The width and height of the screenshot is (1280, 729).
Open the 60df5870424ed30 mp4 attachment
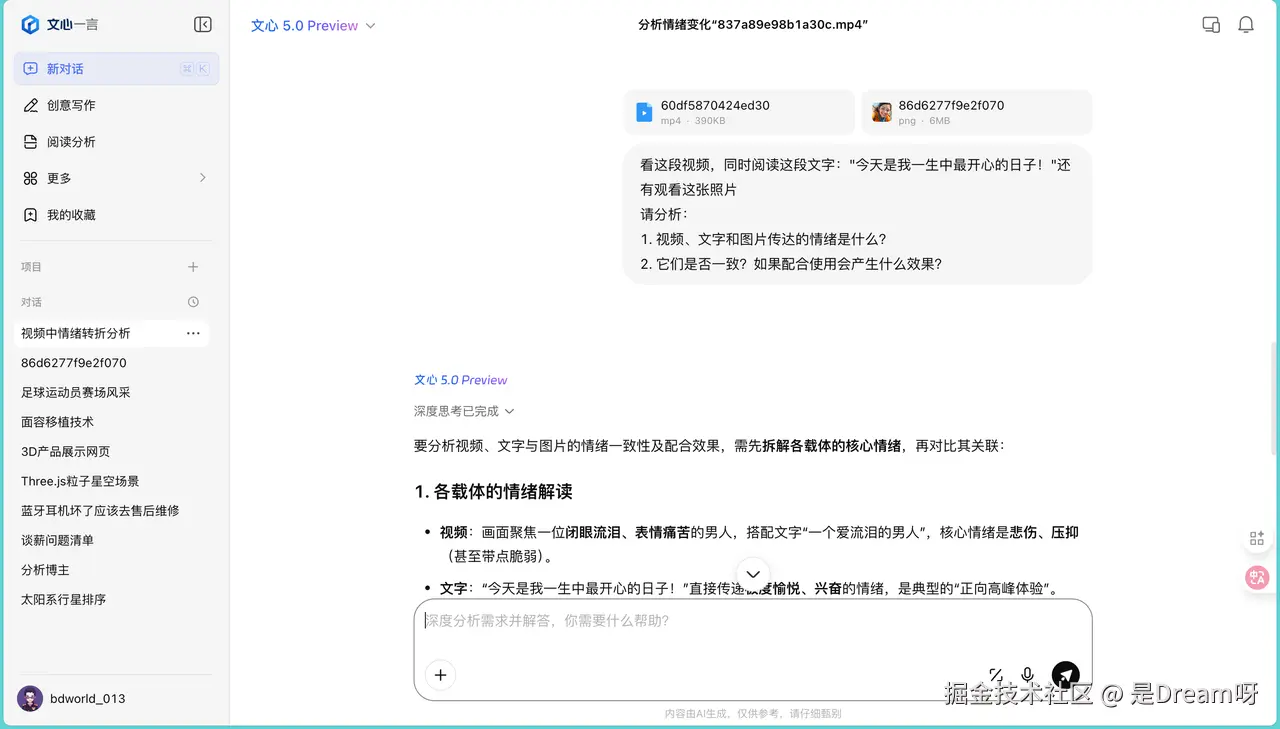(739, 112)
